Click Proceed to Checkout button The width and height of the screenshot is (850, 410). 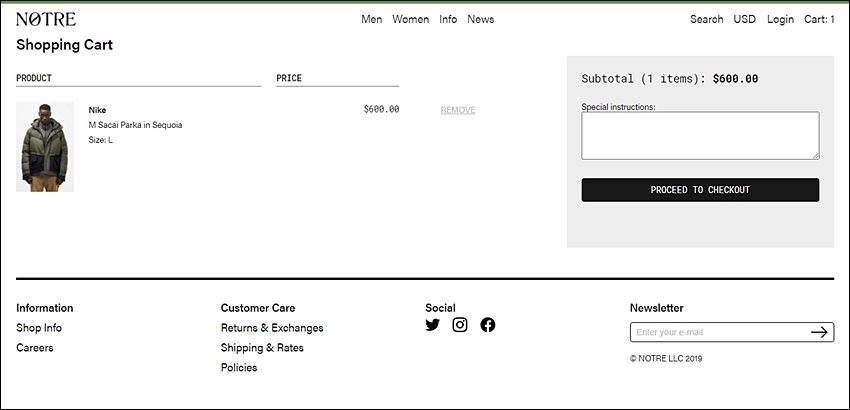click(x=700, y=190)
